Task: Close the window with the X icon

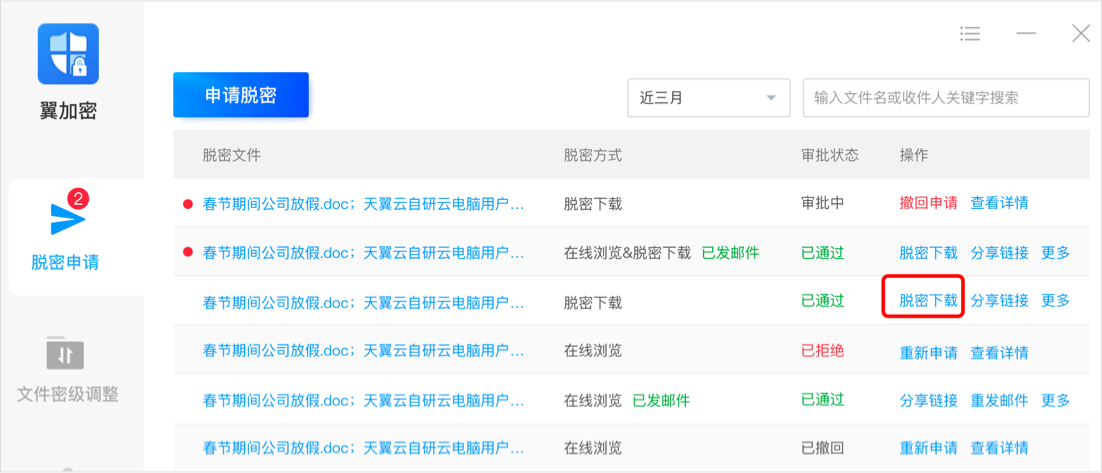Action: [1081, 34]
